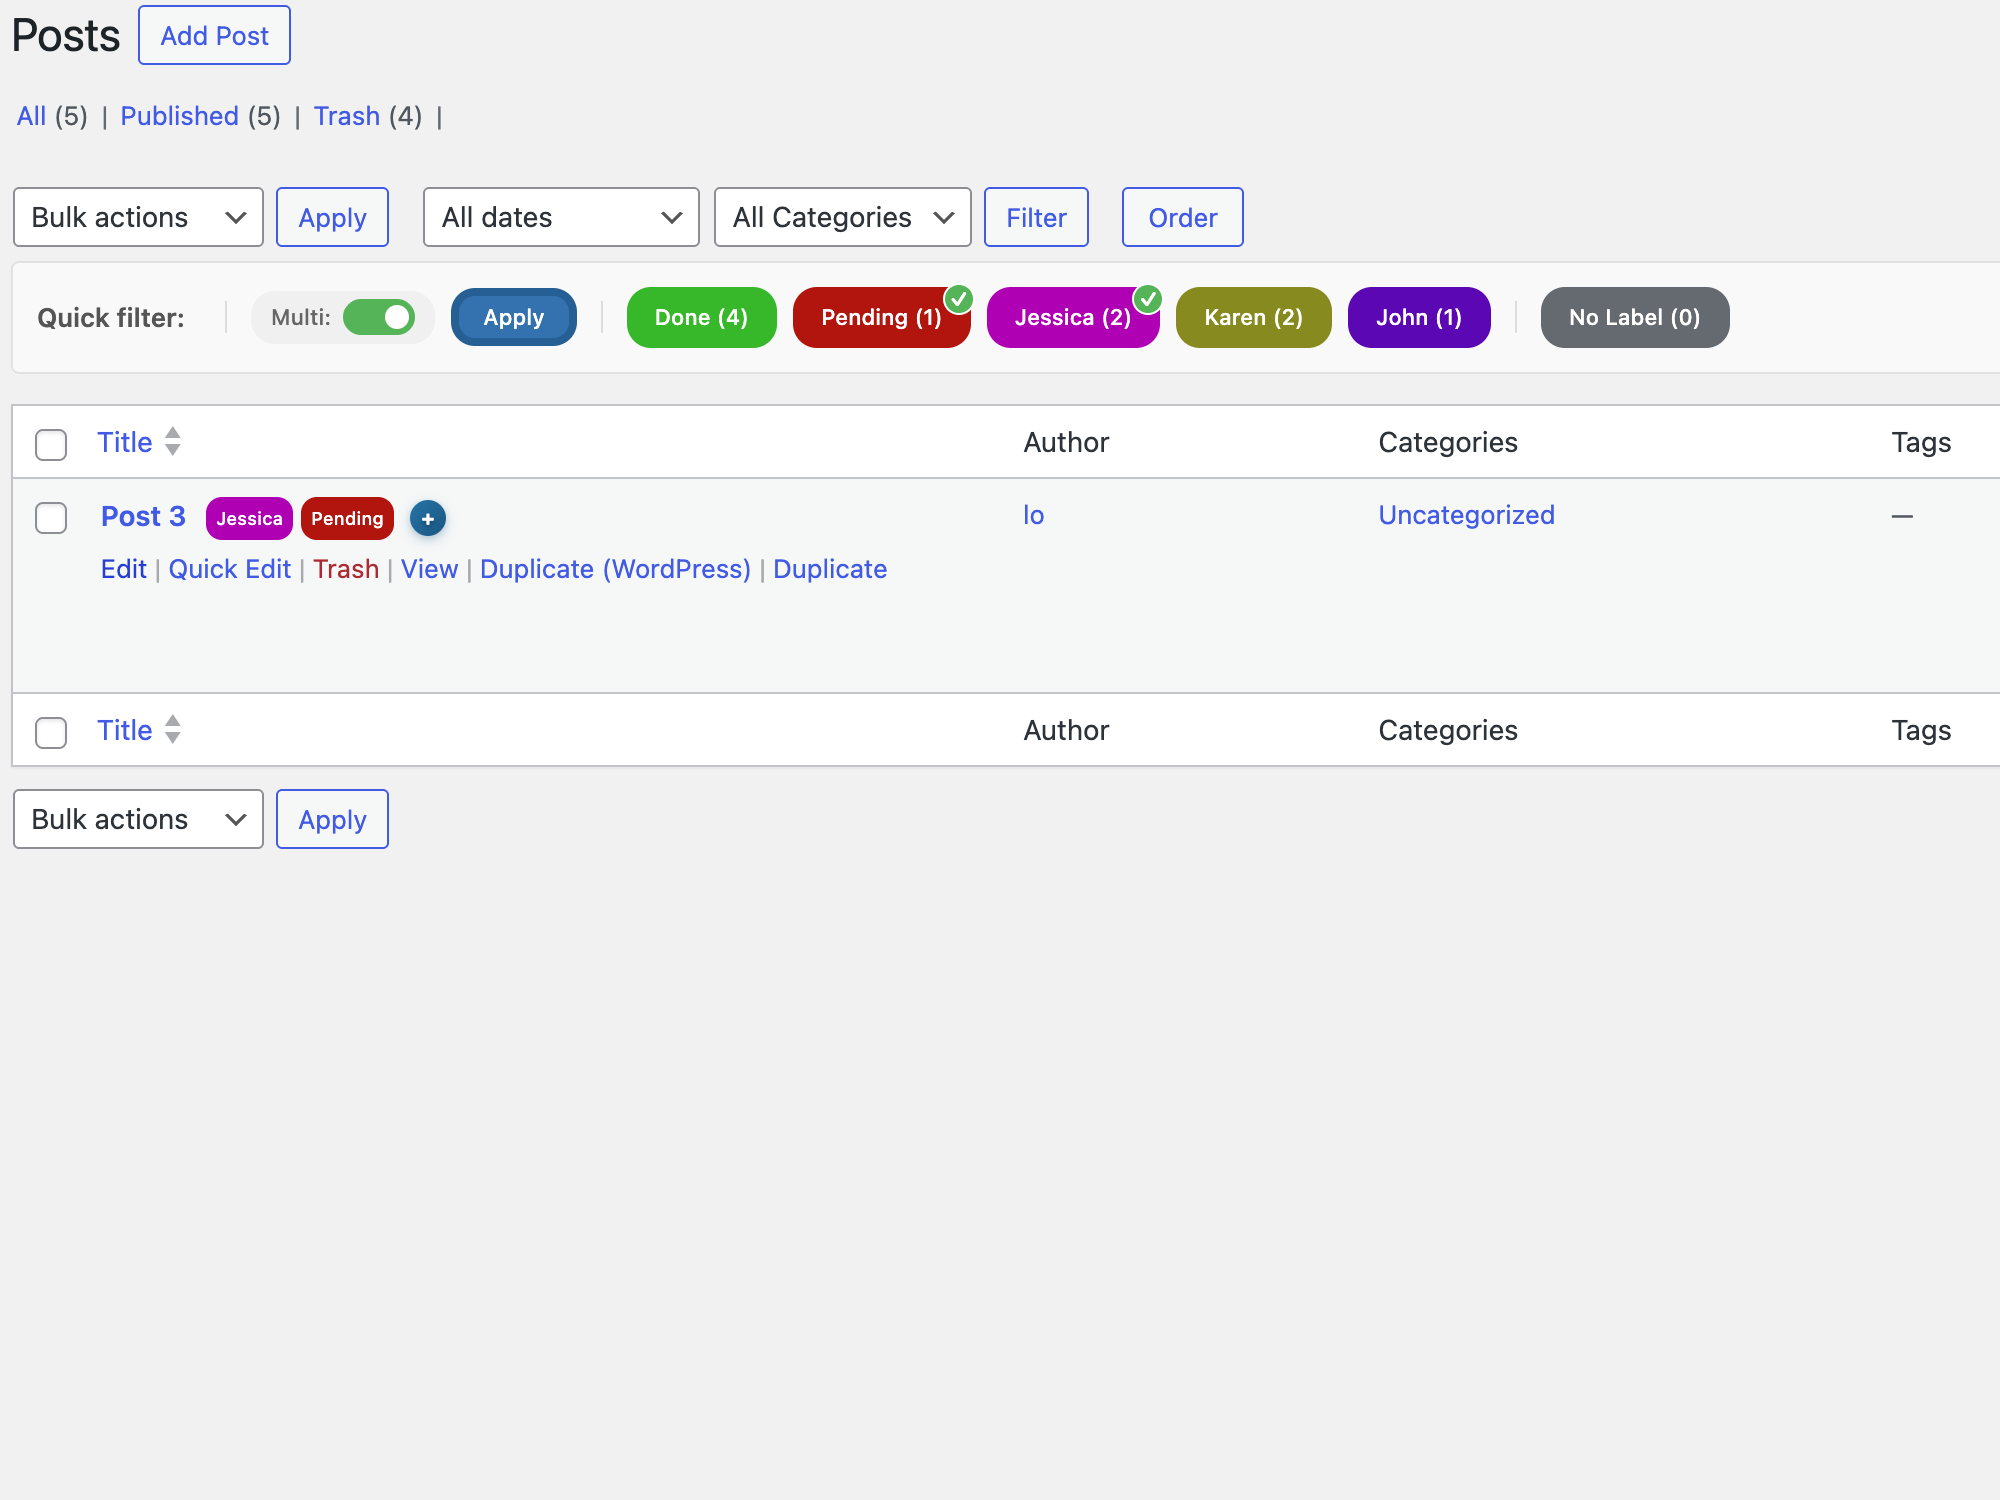The height and width of the screenshot is (1500, 2000).
Task: Click the sort arrows in the bottom Title header
Action: tap(171, 730)
